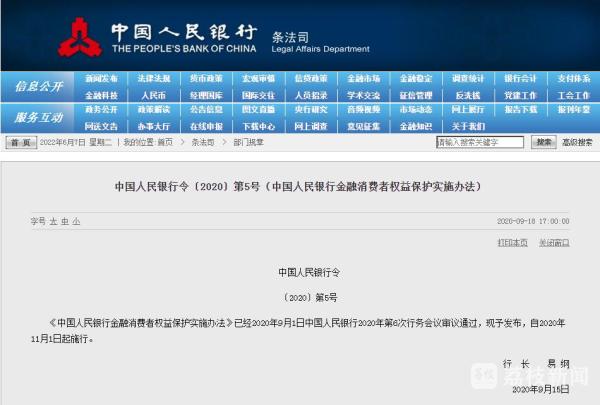Open 高级搜索 advanced search
Viewport: 600px width, 405px height.
click(x=577, y=143)
